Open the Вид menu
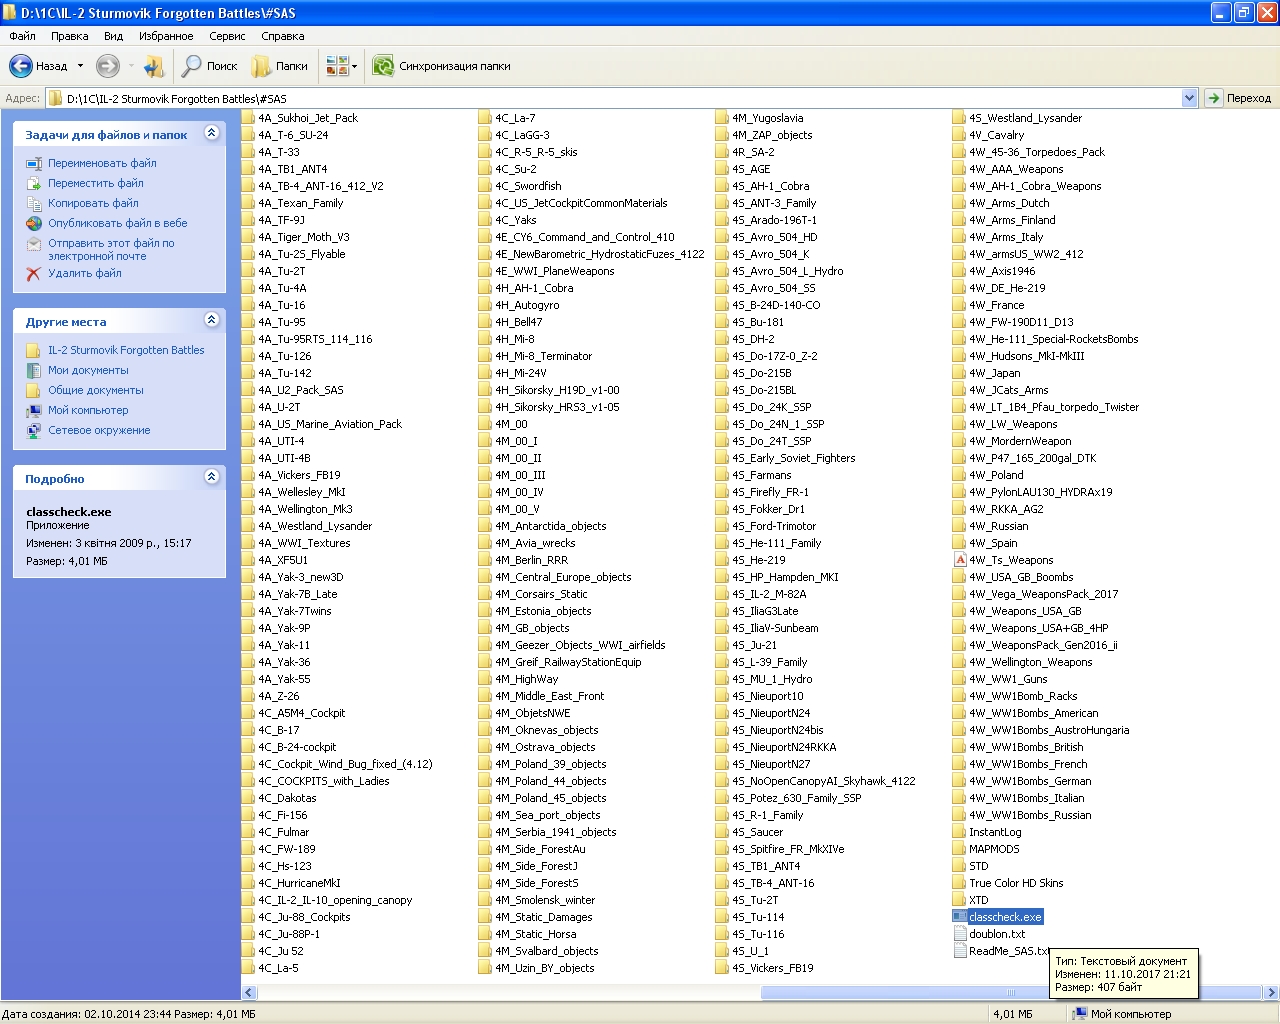 click(114, 36)
